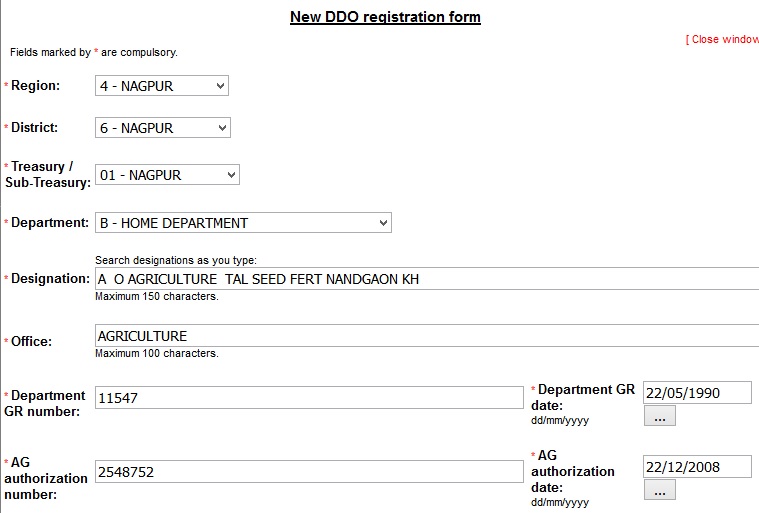Click the Office field label
The width and height of the screenshot is (759, 513).
tap(31, 341)
